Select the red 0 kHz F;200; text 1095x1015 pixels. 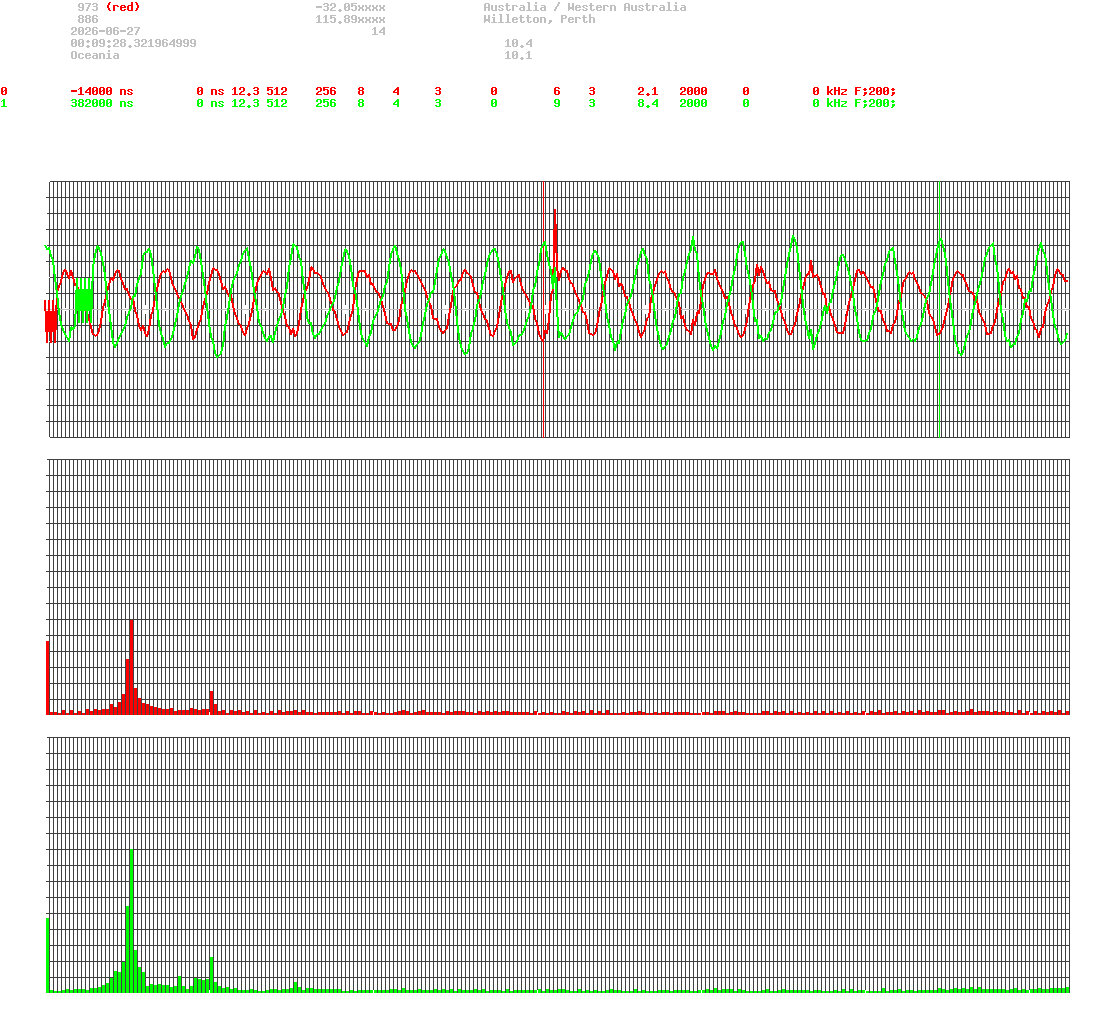(x=854, y=92)
